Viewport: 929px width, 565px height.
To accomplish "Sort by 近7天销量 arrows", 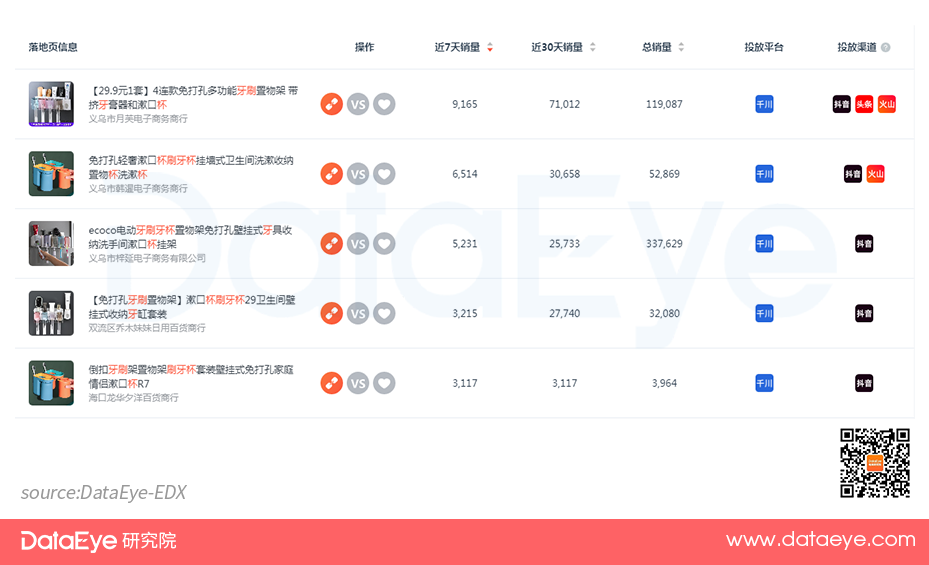I will click(490, 47).
